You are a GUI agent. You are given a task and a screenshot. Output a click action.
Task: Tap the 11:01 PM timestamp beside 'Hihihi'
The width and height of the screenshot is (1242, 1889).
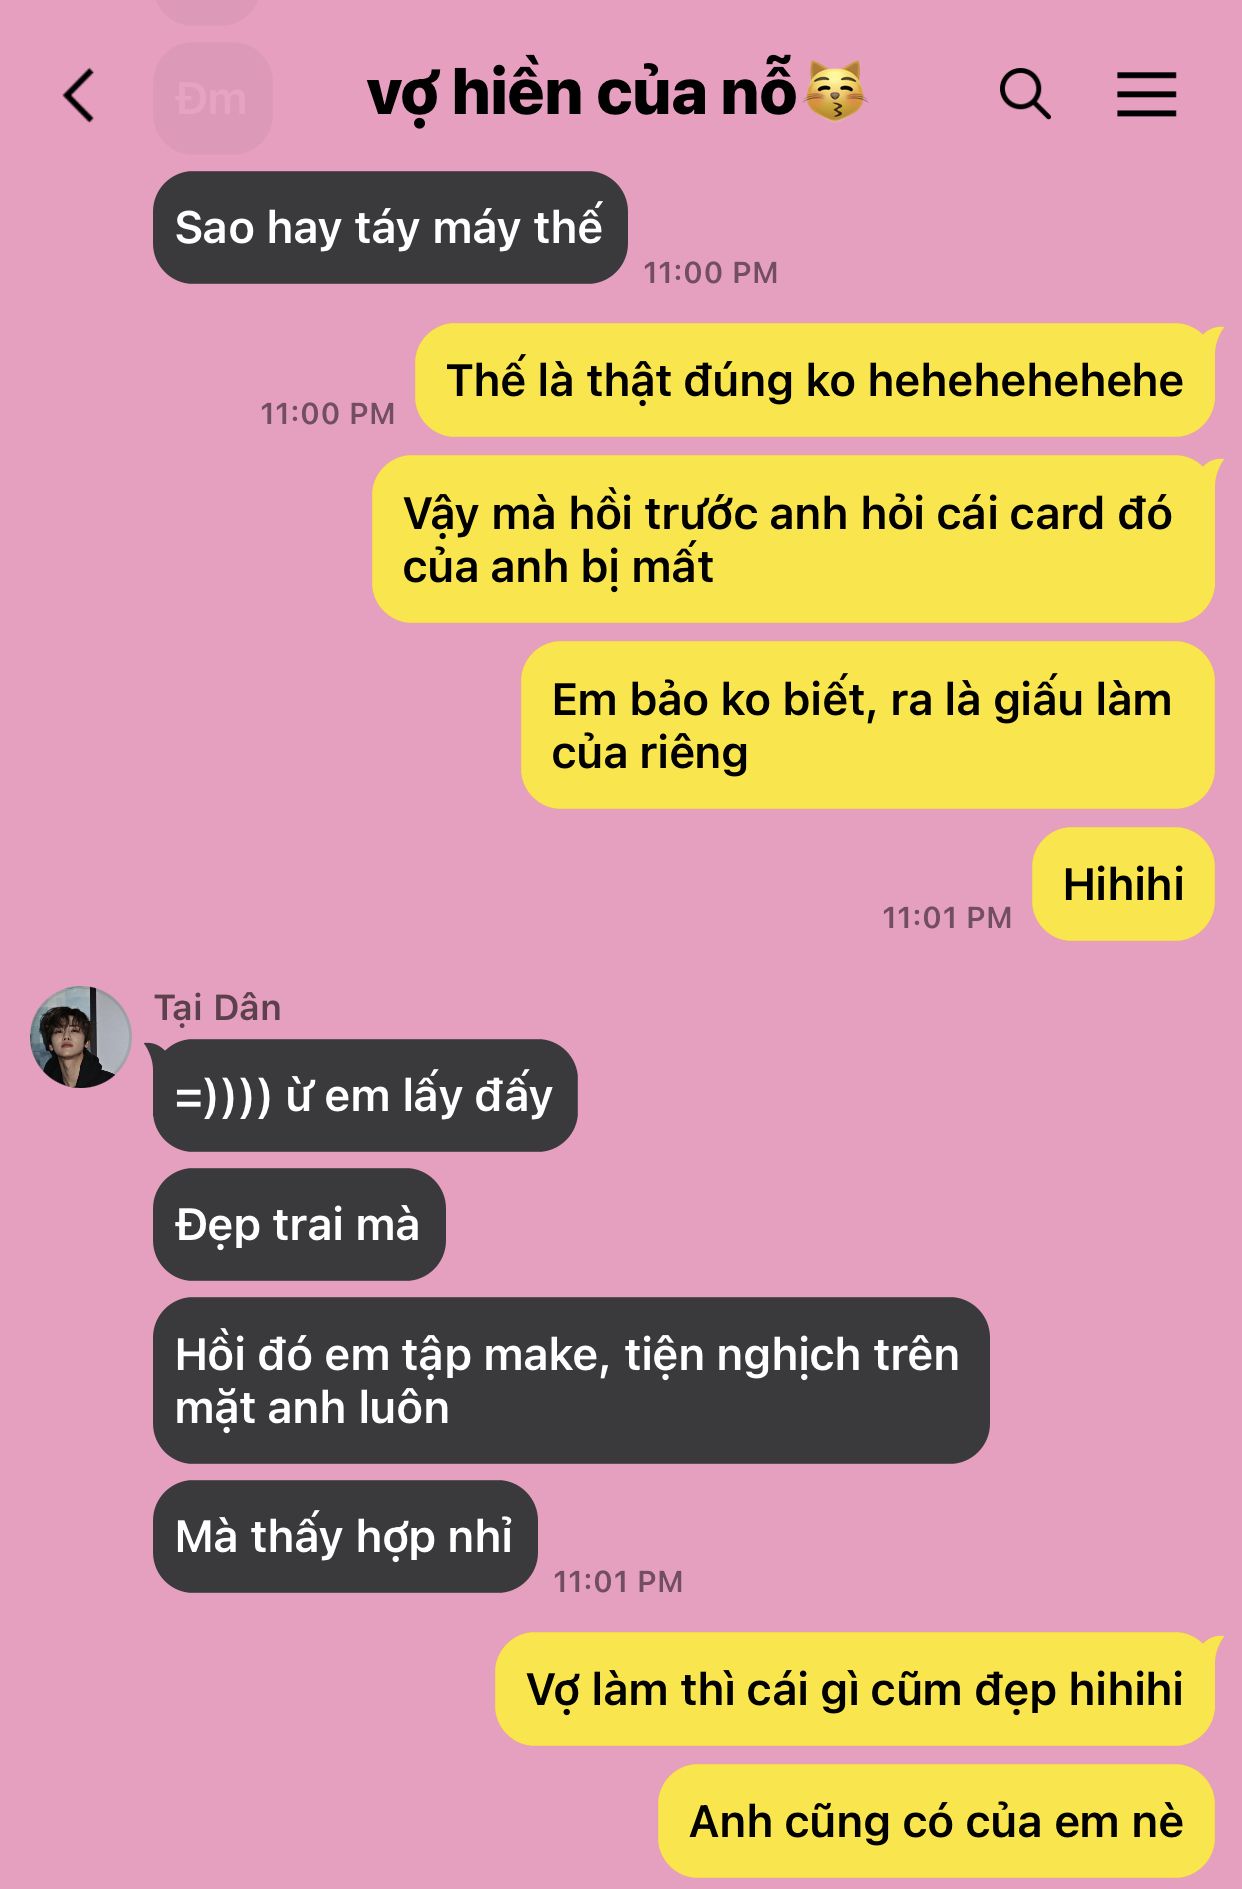[x=946, y=917]
